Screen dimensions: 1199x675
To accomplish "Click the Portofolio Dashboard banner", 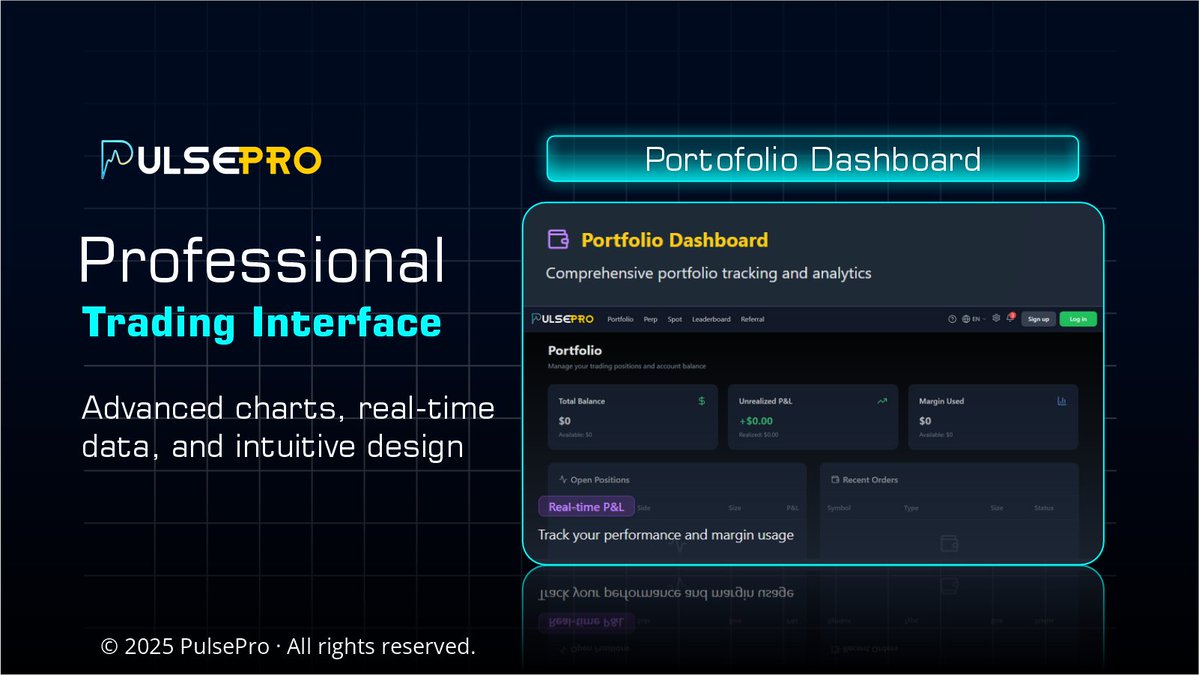I will (812, 159).
